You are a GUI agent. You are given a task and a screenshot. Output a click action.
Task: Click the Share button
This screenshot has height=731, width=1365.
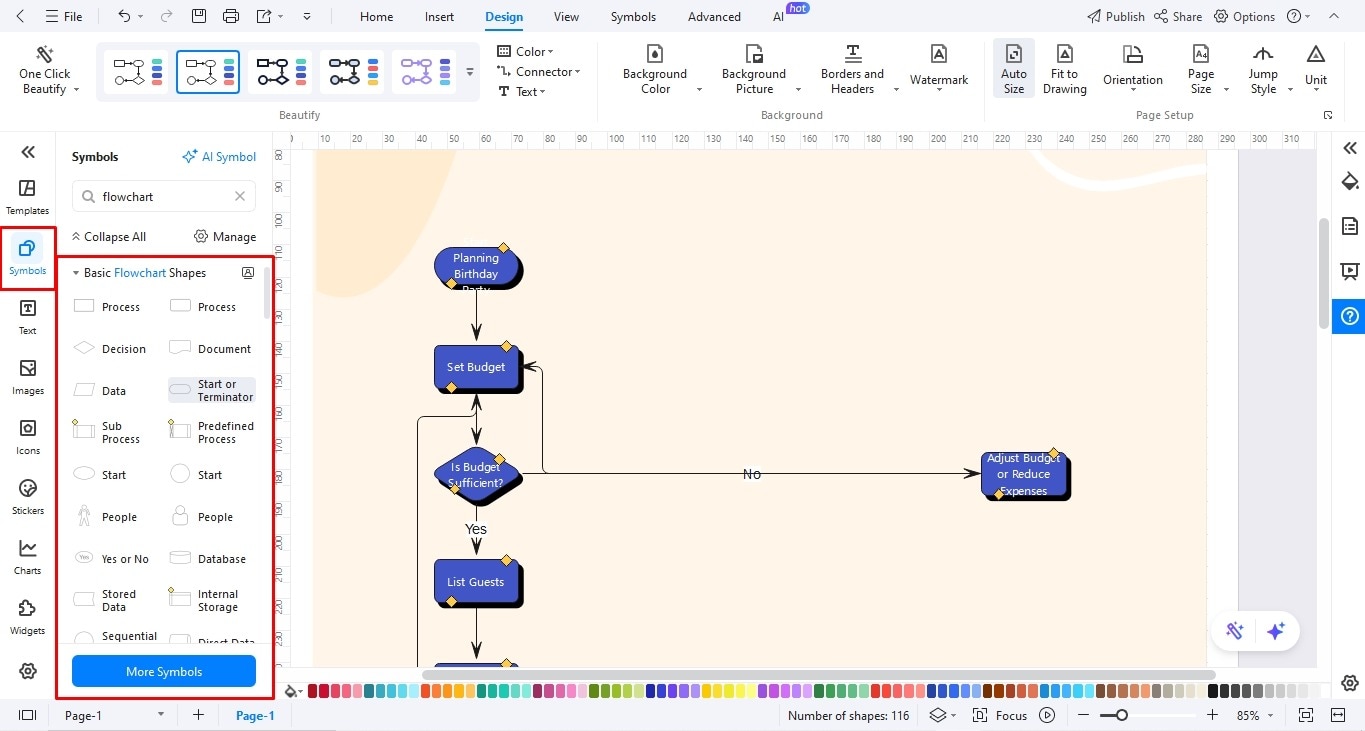point(1178,16)
